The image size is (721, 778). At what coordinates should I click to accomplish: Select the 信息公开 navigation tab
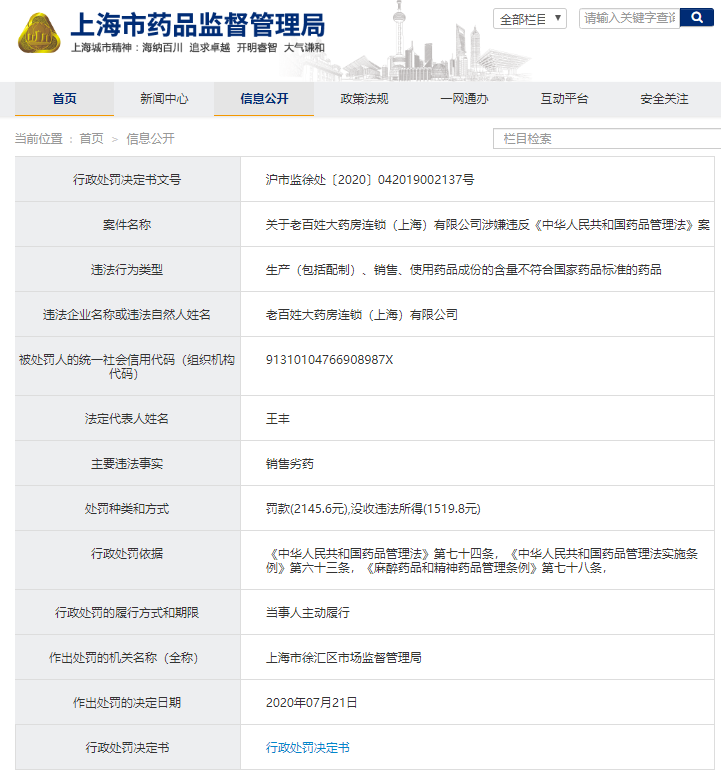[x=264, y=99]
